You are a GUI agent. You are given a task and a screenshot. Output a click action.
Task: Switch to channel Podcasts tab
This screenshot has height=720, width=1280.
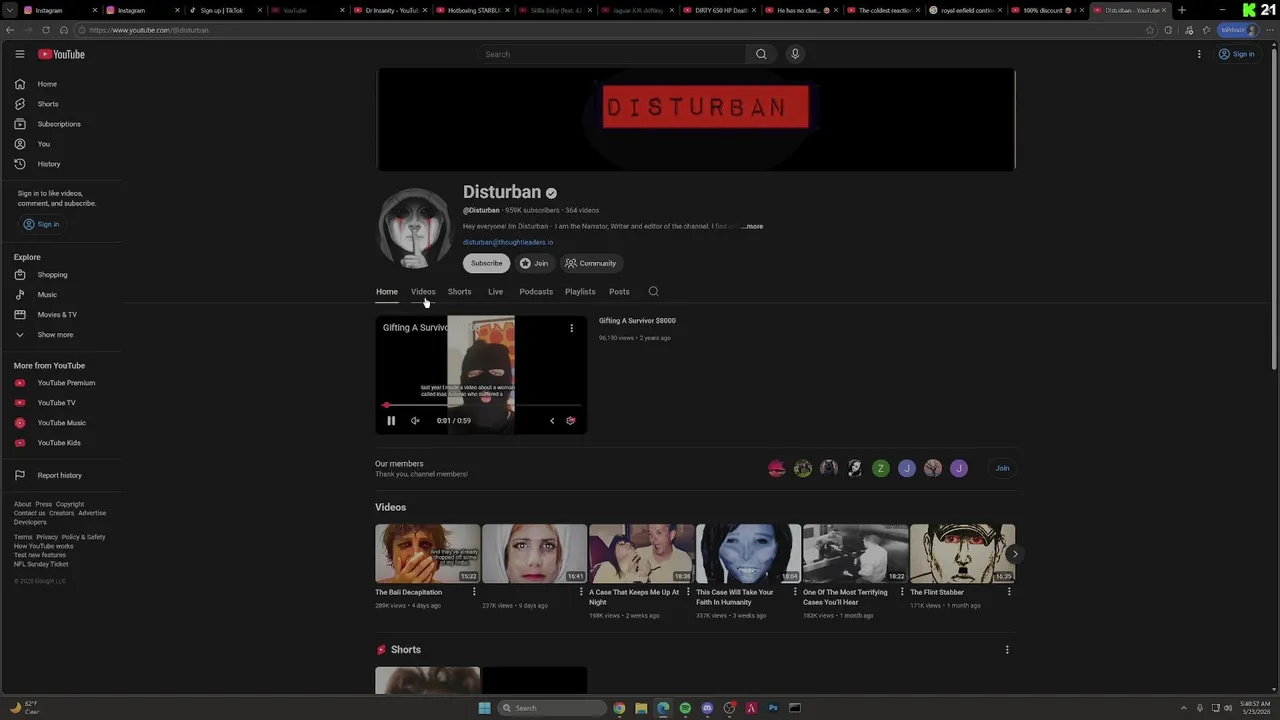[x=536, y=292]
